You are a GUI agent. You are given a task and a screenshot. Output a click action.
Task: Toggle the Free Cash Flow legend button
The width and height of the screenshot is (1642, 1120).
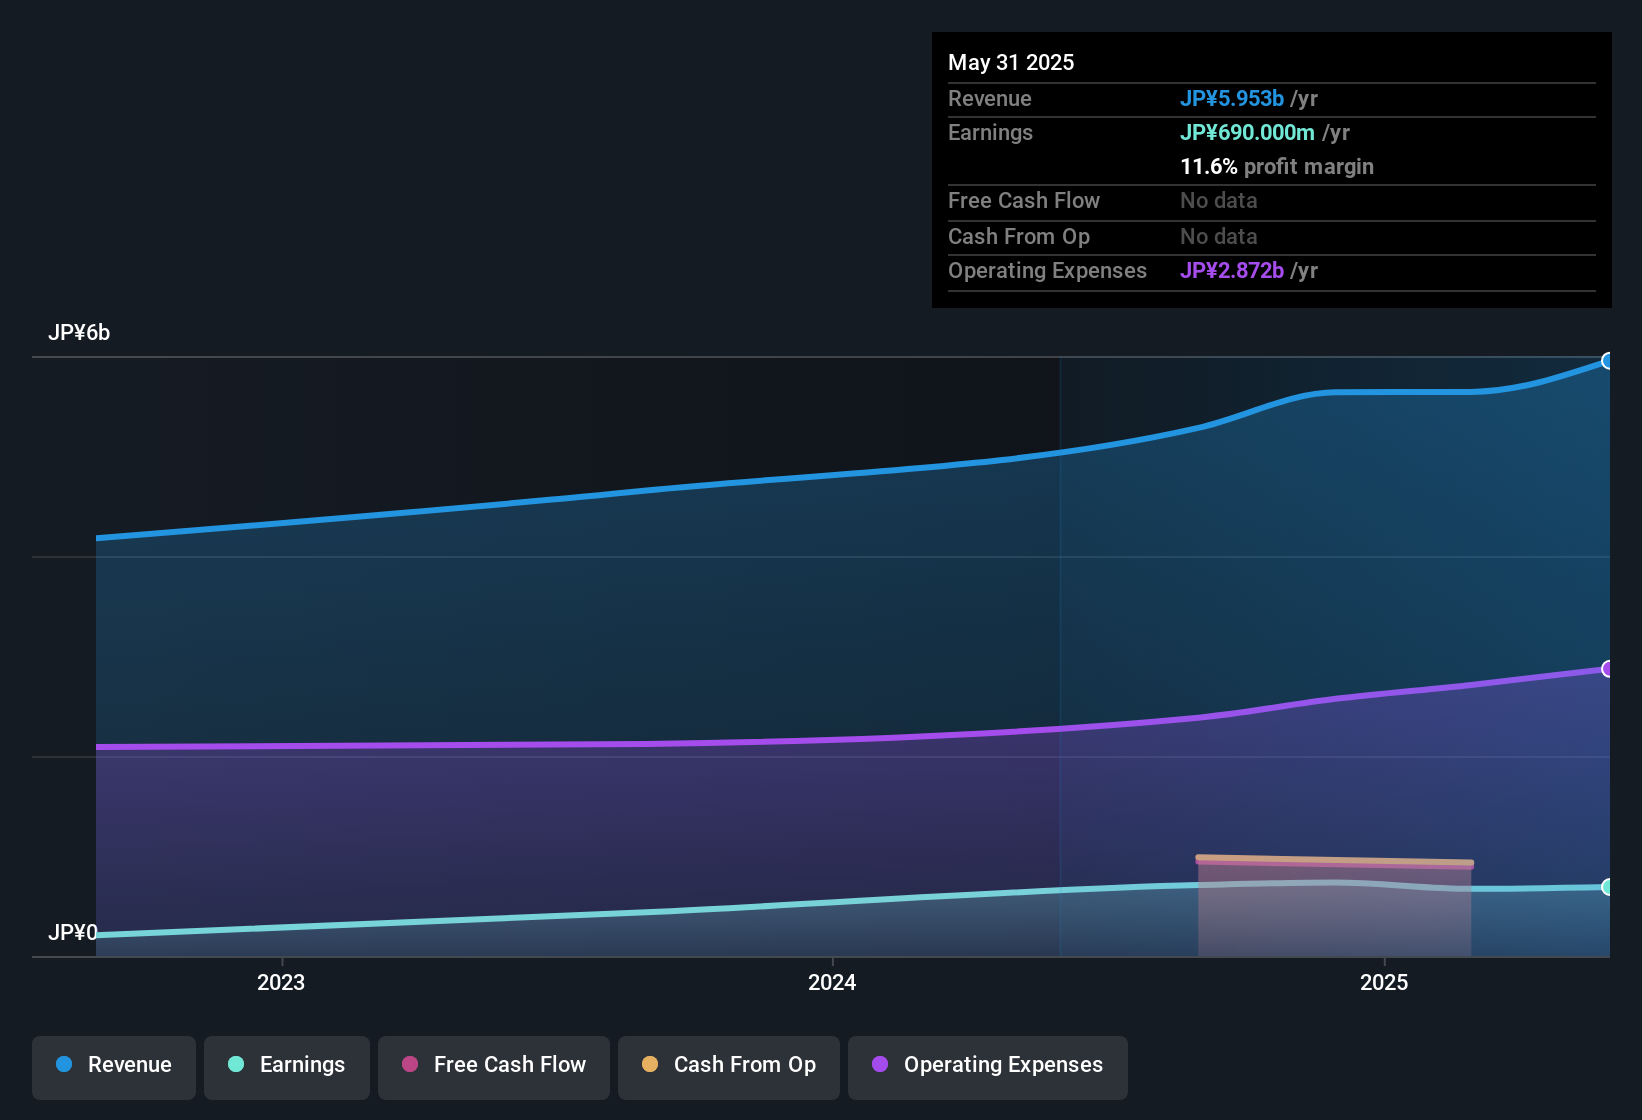tap(494, 1067)
